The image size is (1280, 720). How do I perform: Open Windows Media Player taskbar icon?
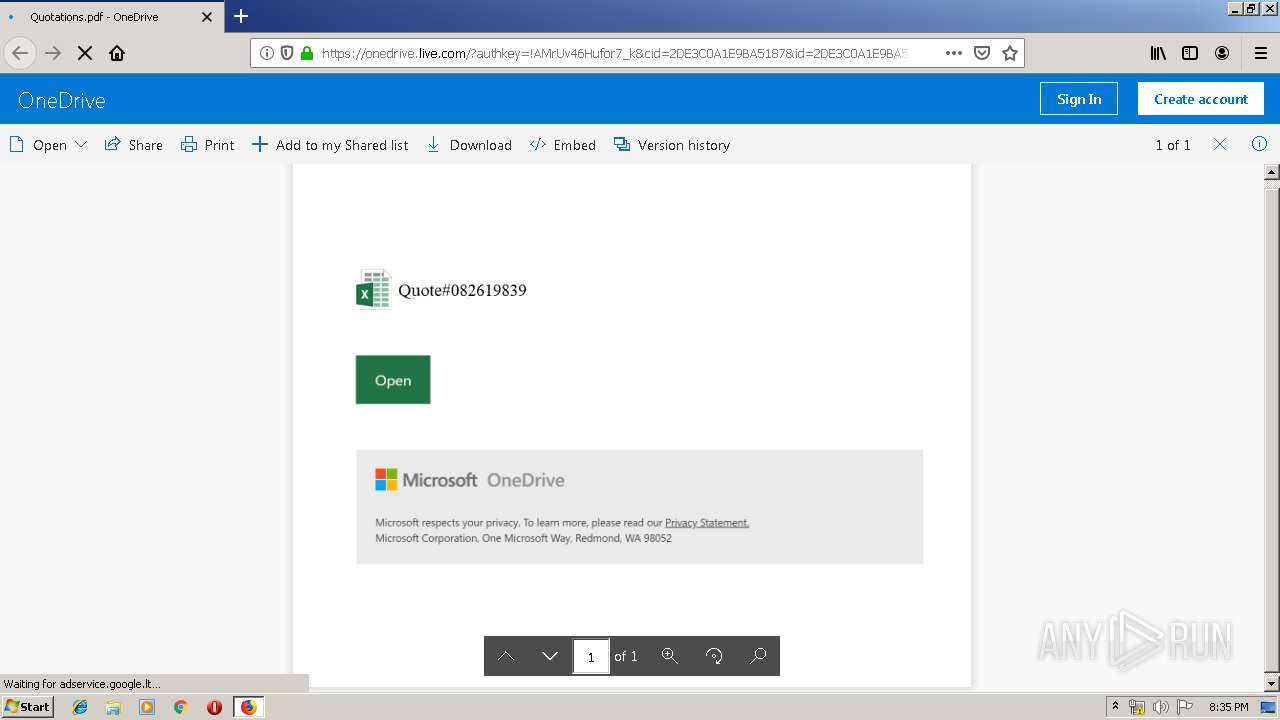point(147,707)
